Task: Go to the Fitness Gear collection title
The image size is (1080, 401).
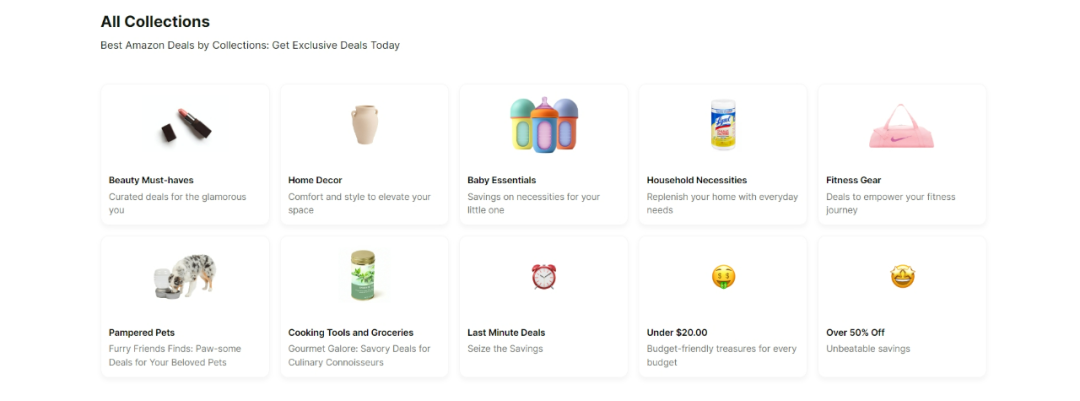Action: point(853,180)
